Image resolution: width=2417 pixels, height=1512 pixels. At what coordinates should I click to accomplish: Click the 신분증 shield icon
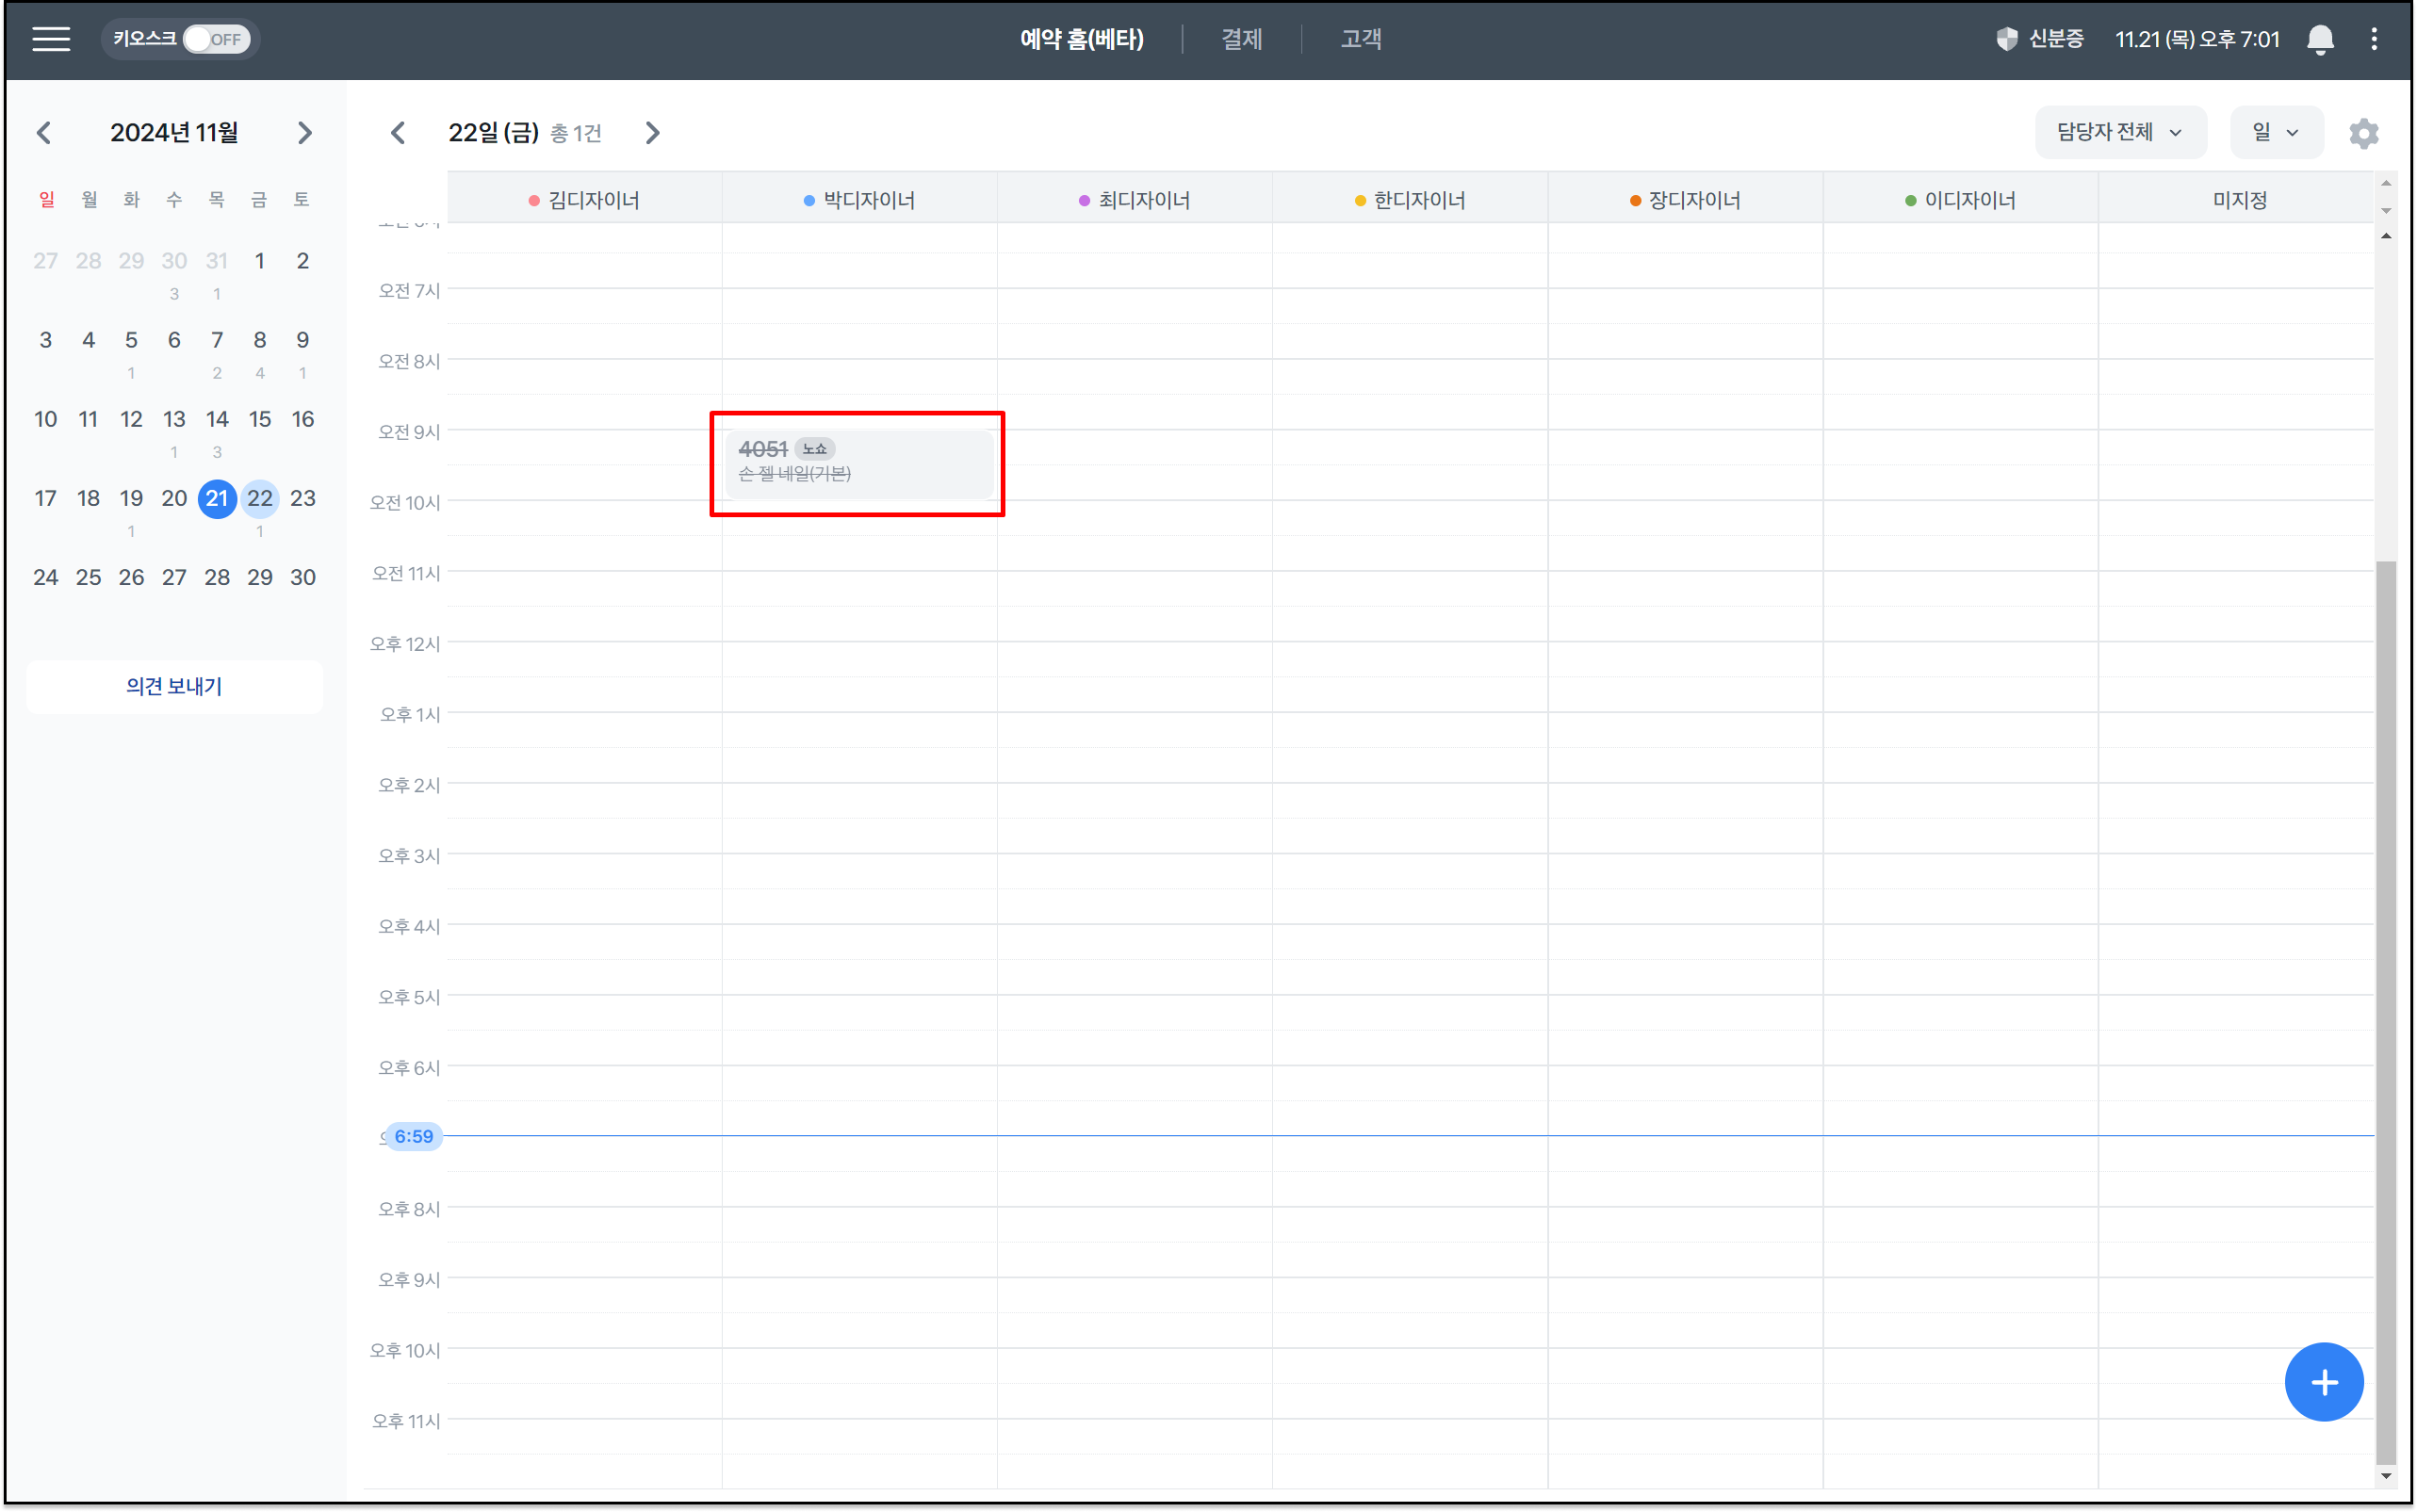click(2006, 39)
